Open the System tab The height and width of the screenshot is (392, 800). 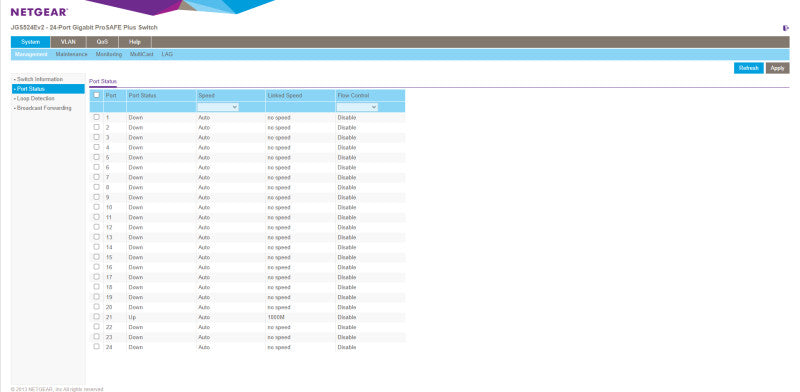point(31,42)
